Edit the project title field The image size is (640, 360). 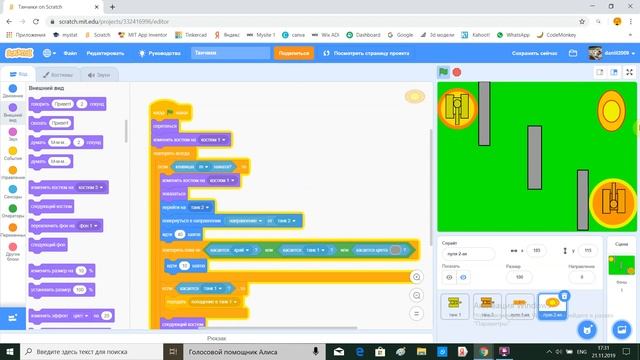coord(230,53)
